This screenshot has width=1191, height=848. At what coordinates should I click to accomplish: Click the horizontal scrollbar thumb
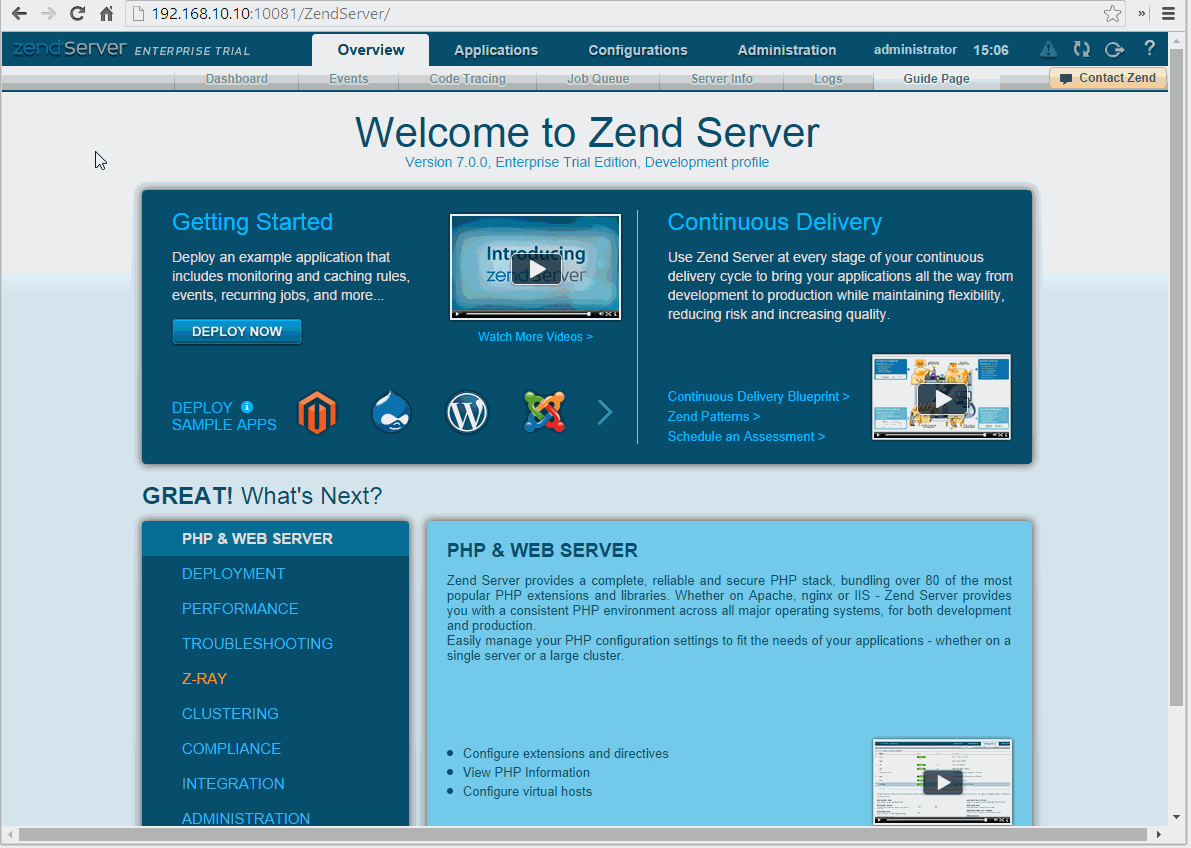[x=583, y=834]
